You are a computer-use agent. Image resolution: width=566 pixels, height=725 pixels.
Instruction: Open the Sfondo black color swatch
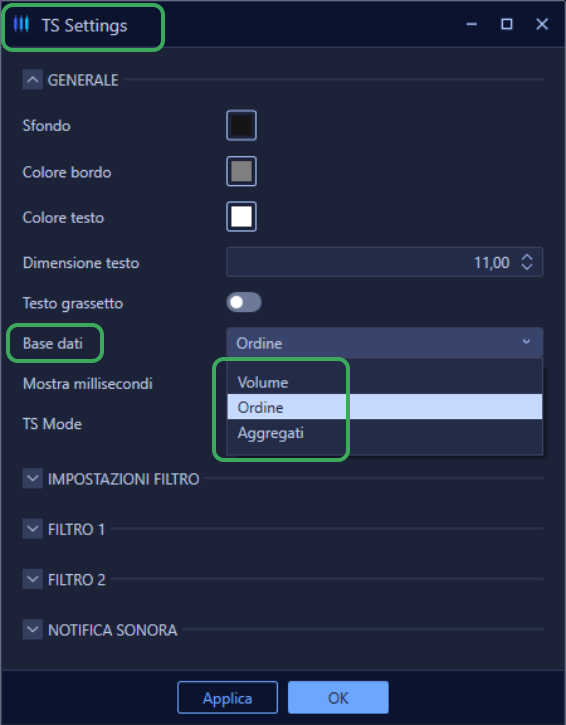point(241,125)
